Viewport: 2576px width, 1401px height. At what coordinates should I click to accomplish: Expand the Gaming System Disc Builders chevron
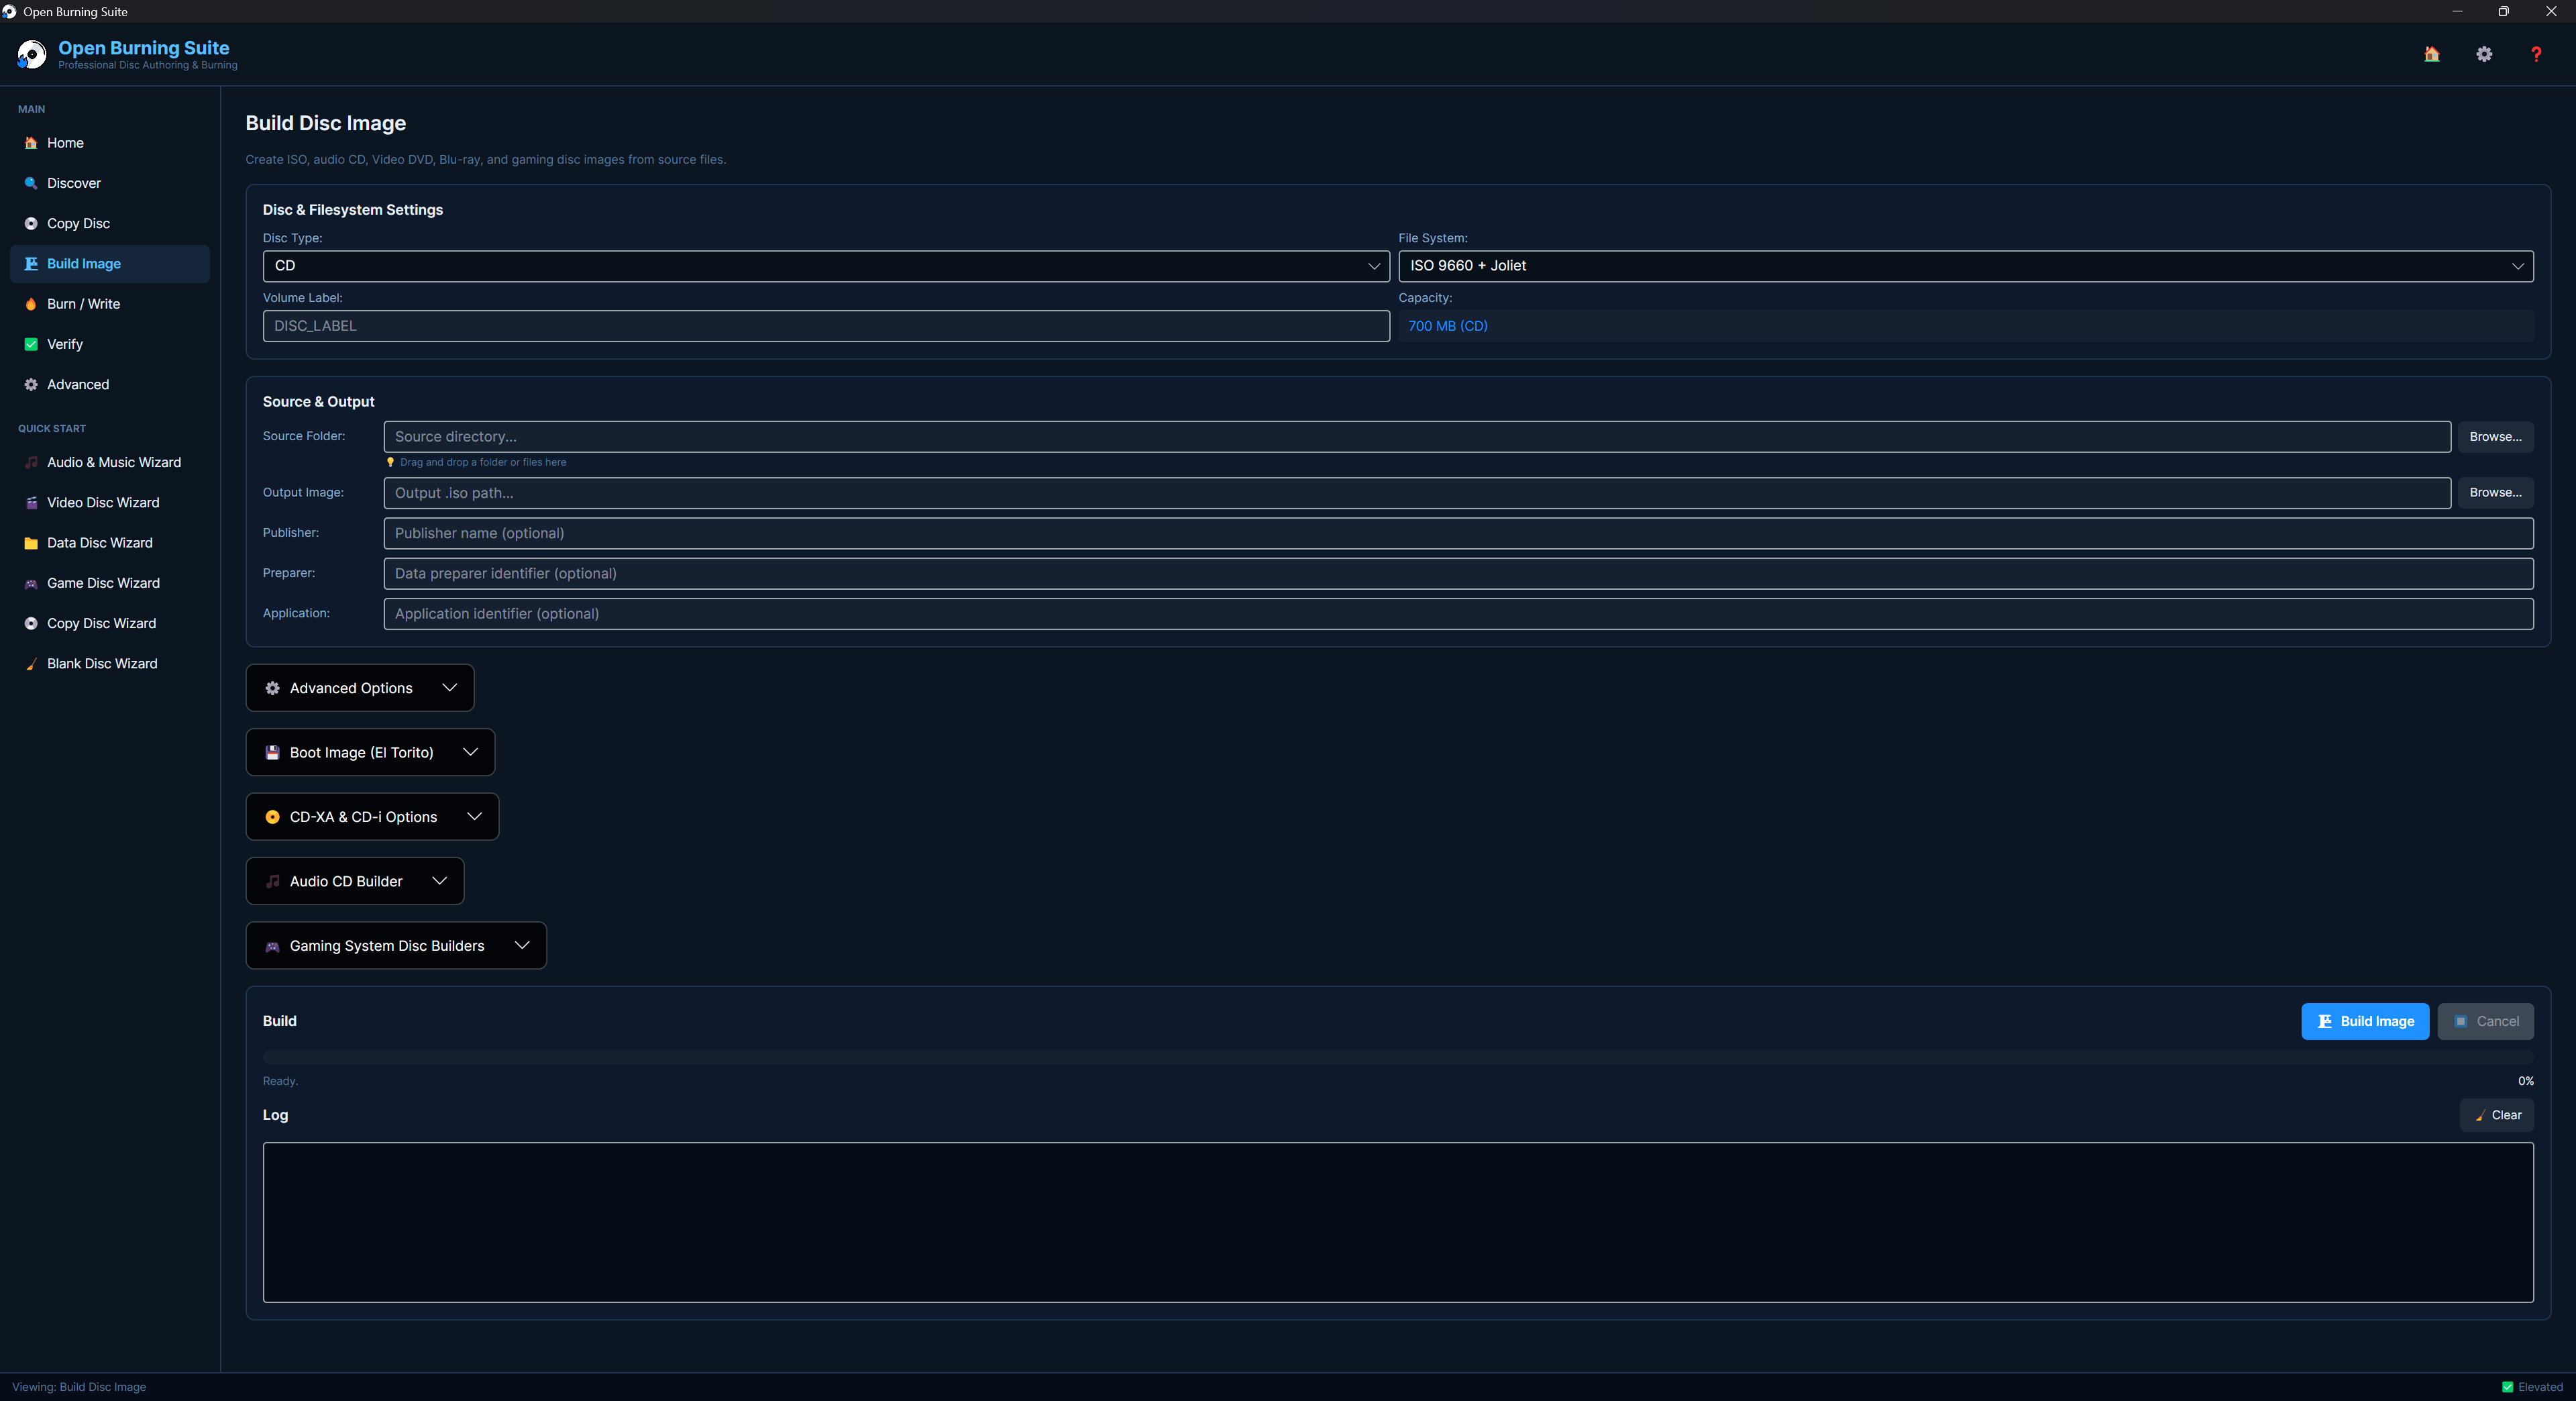(522, 946)
